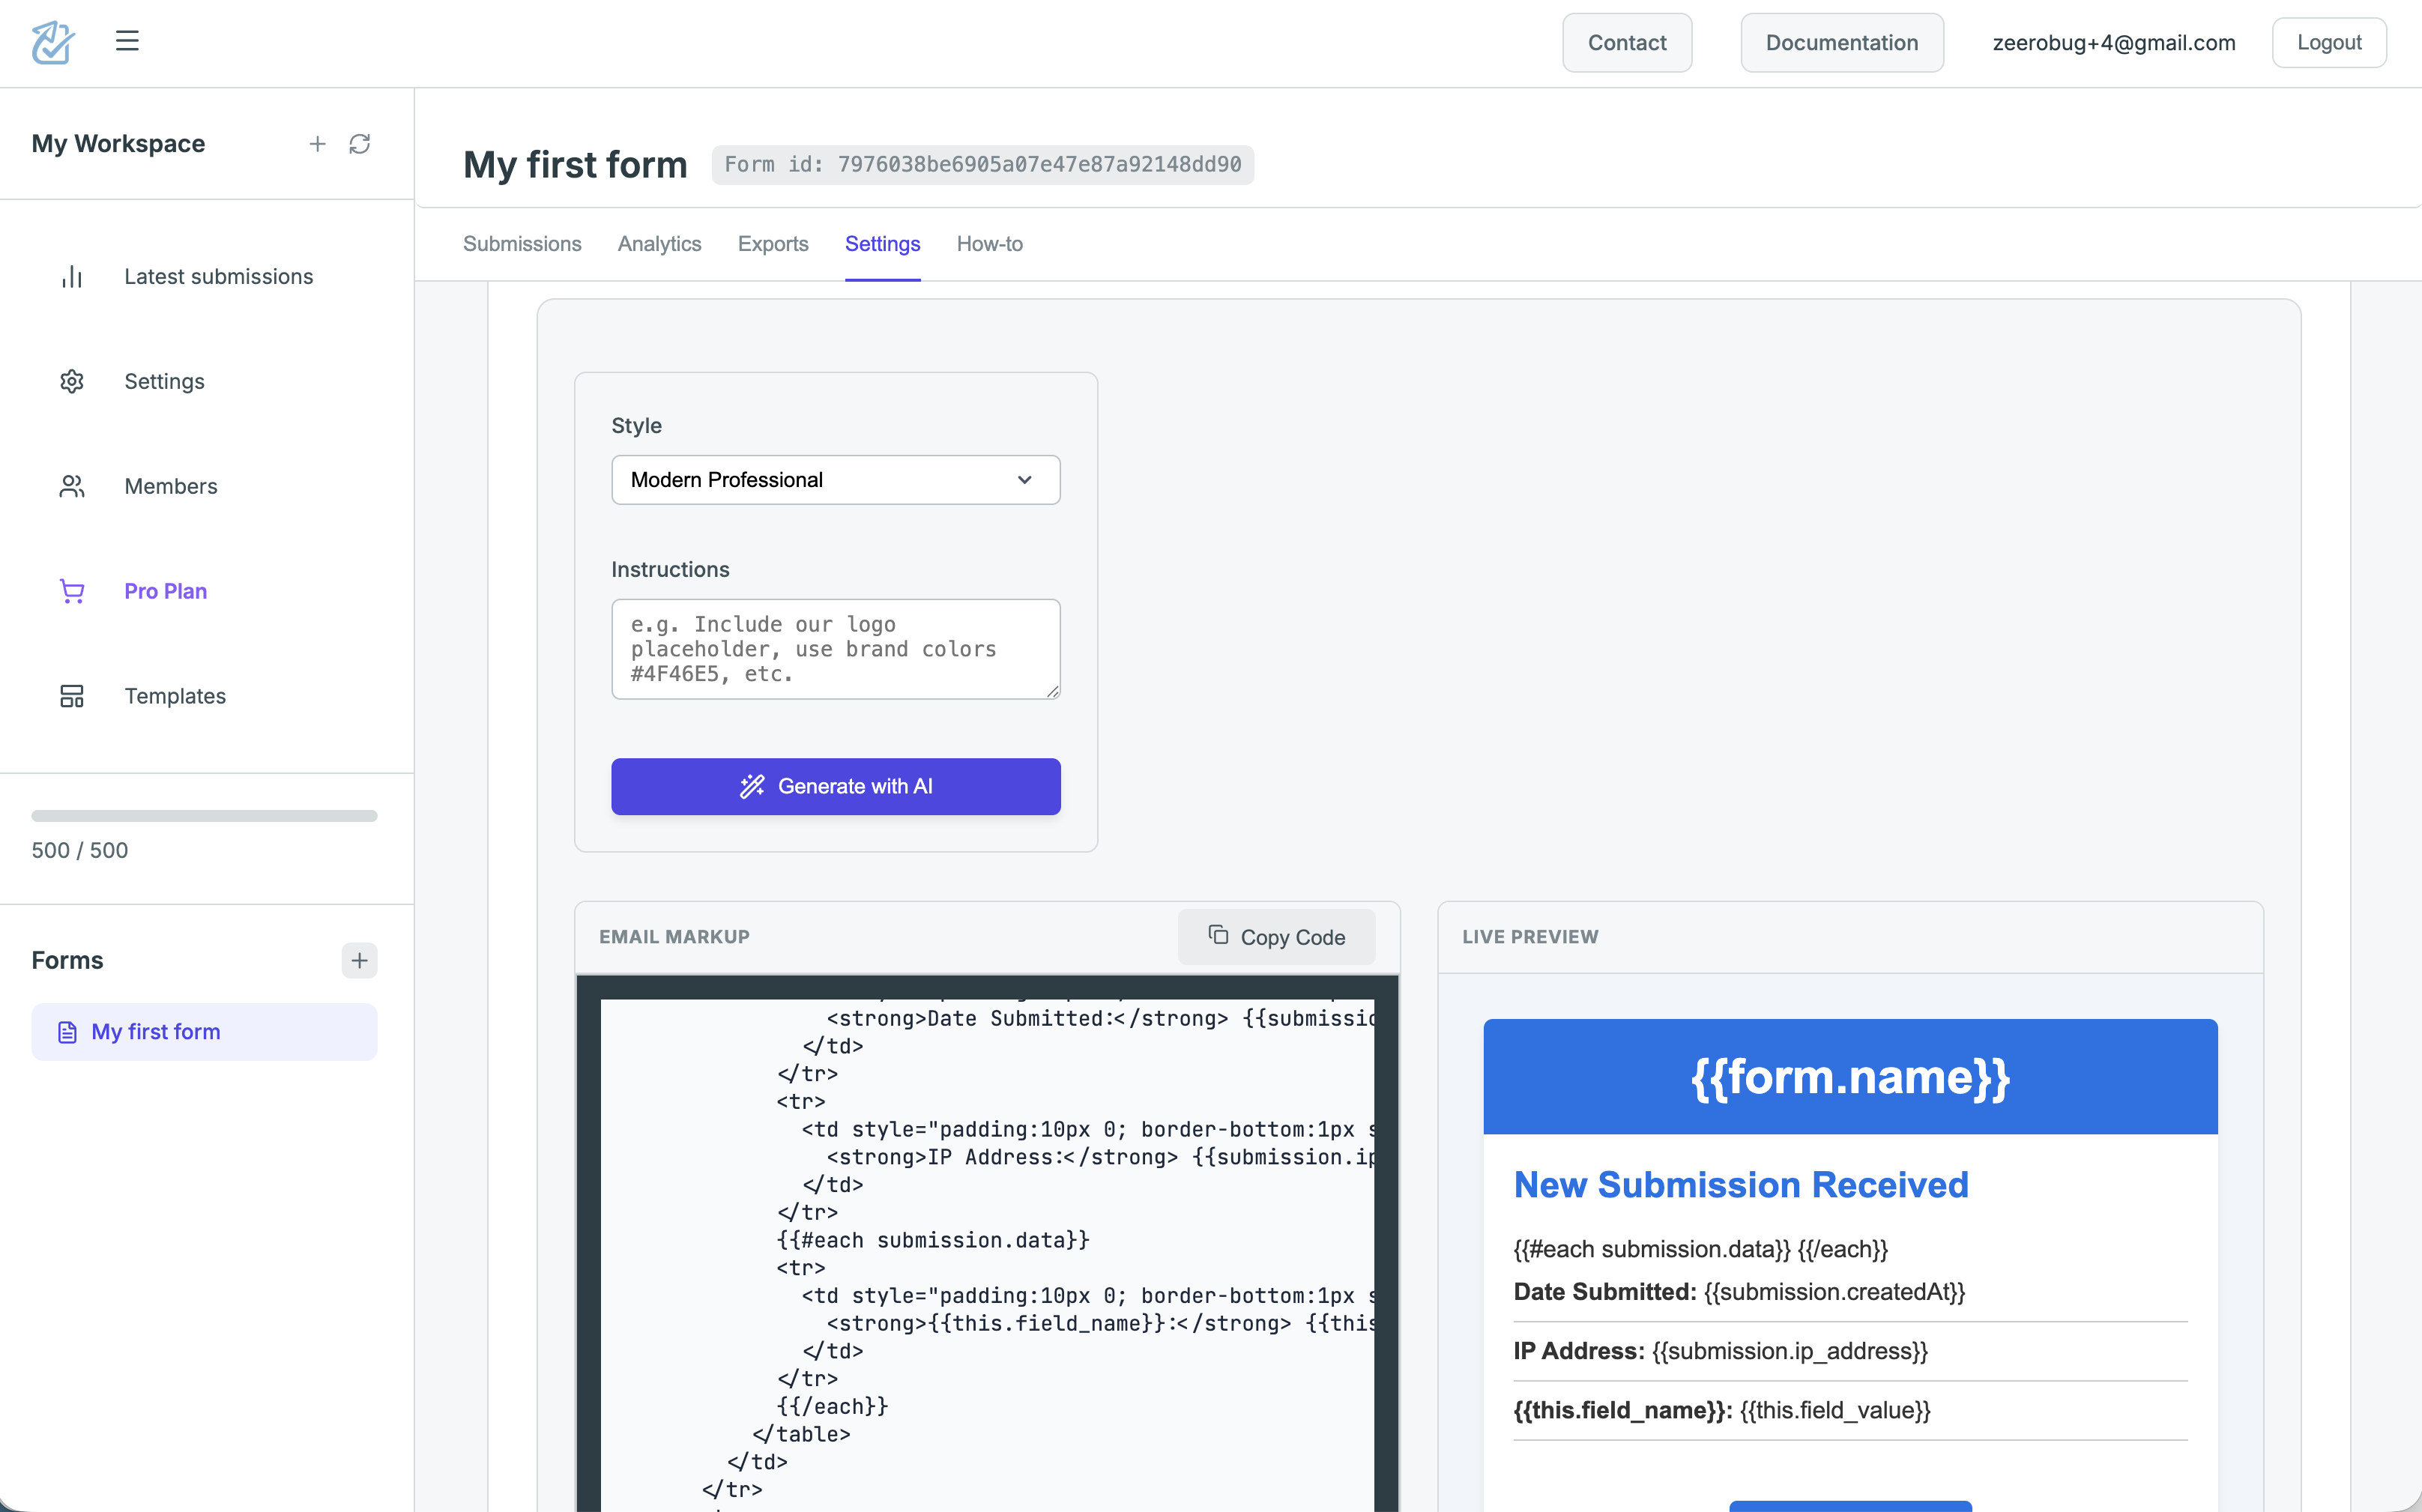
Task: Click into the Instructions text area
Action: [835, 649]
